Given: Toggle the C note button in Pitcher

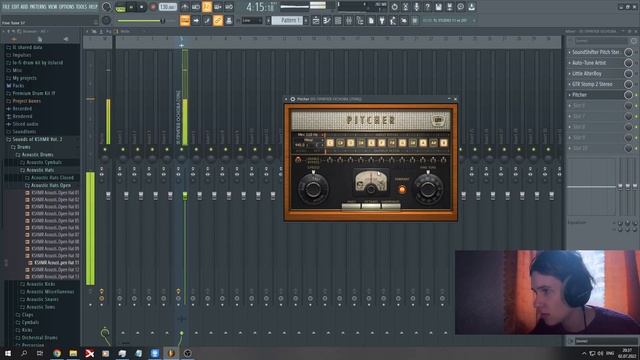Looking at the screenshot, I should point(330,143).
